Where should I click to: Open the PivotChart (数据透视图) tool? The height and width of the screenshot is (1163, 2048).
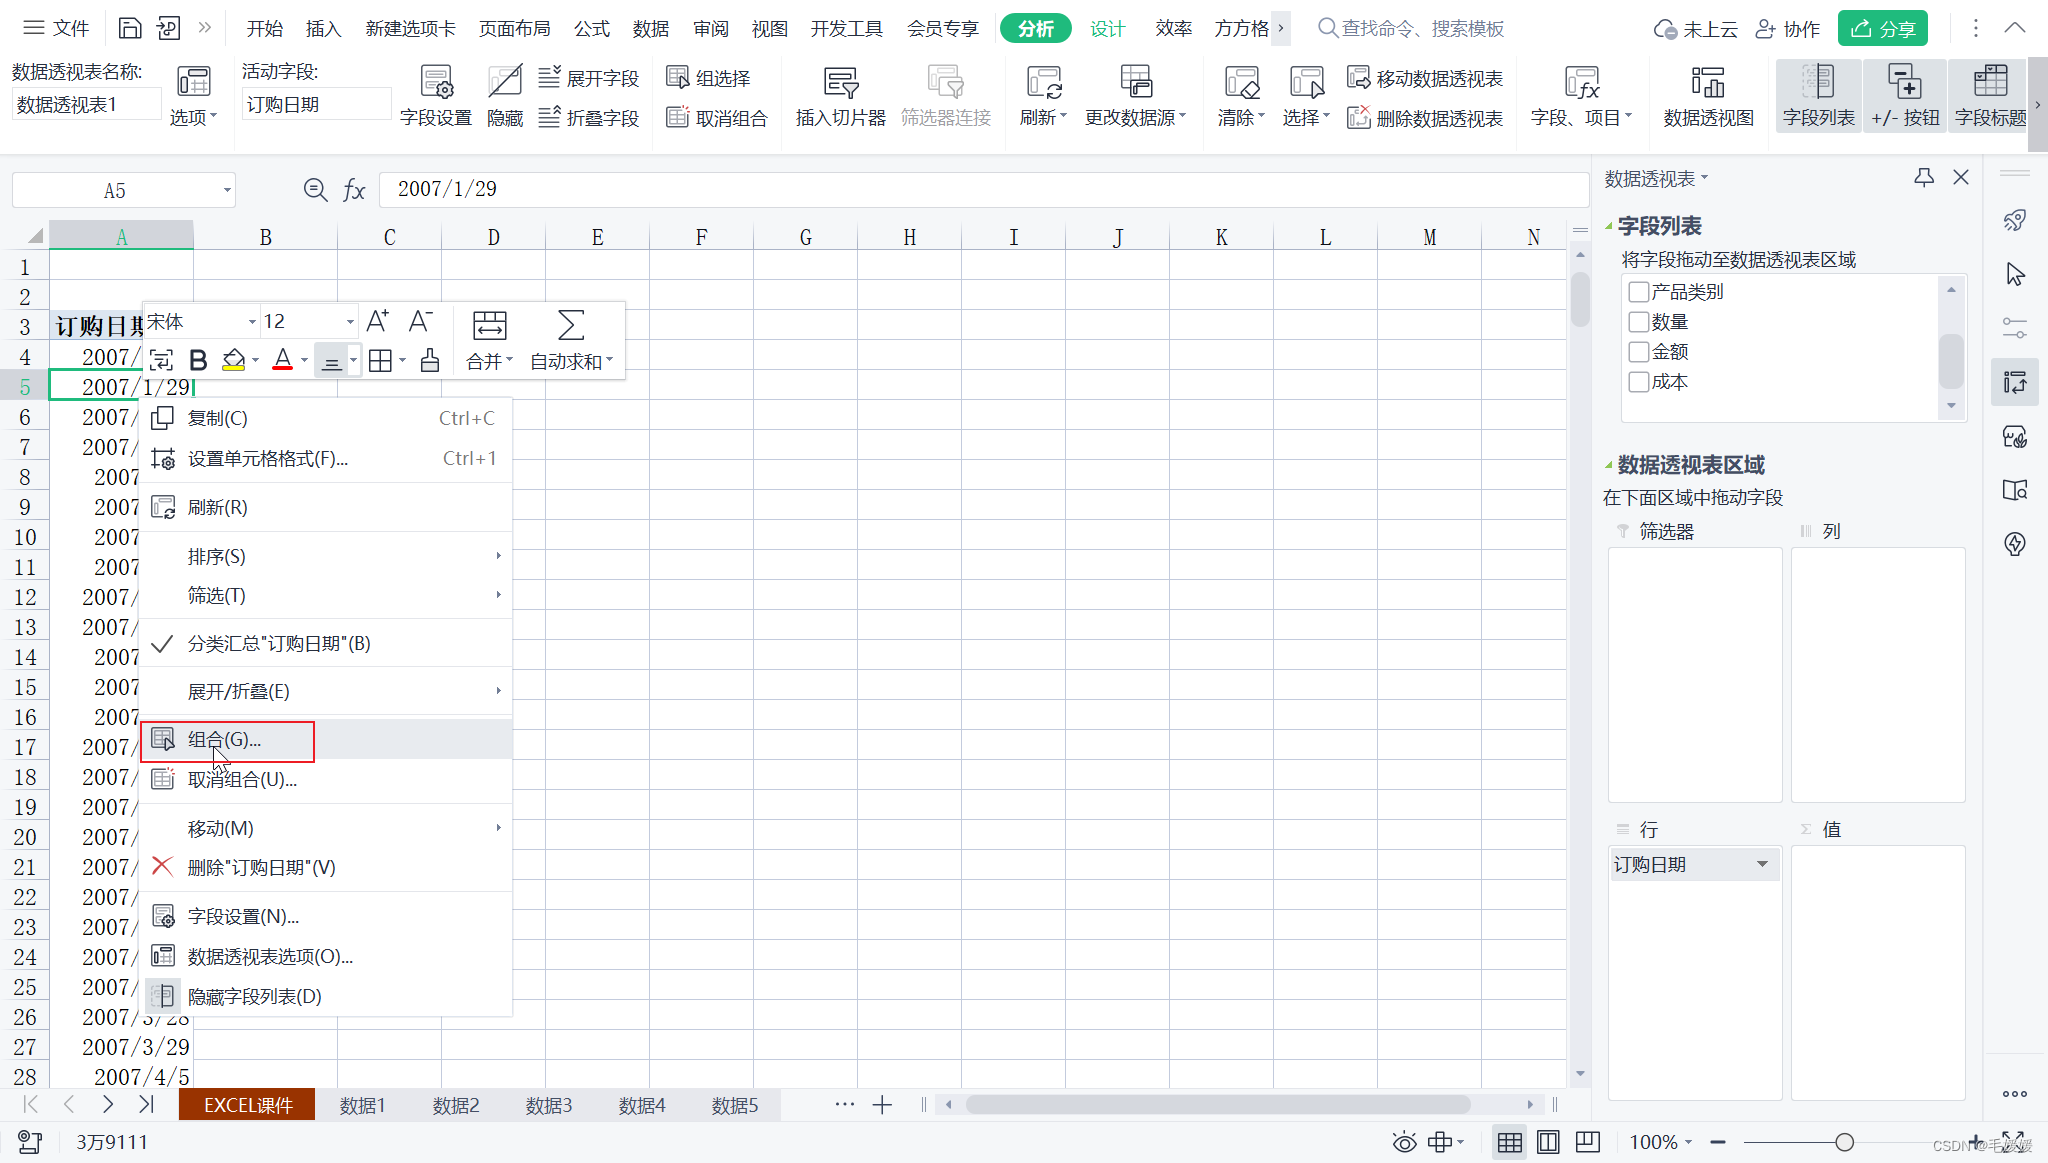[x=1708, y=82]
